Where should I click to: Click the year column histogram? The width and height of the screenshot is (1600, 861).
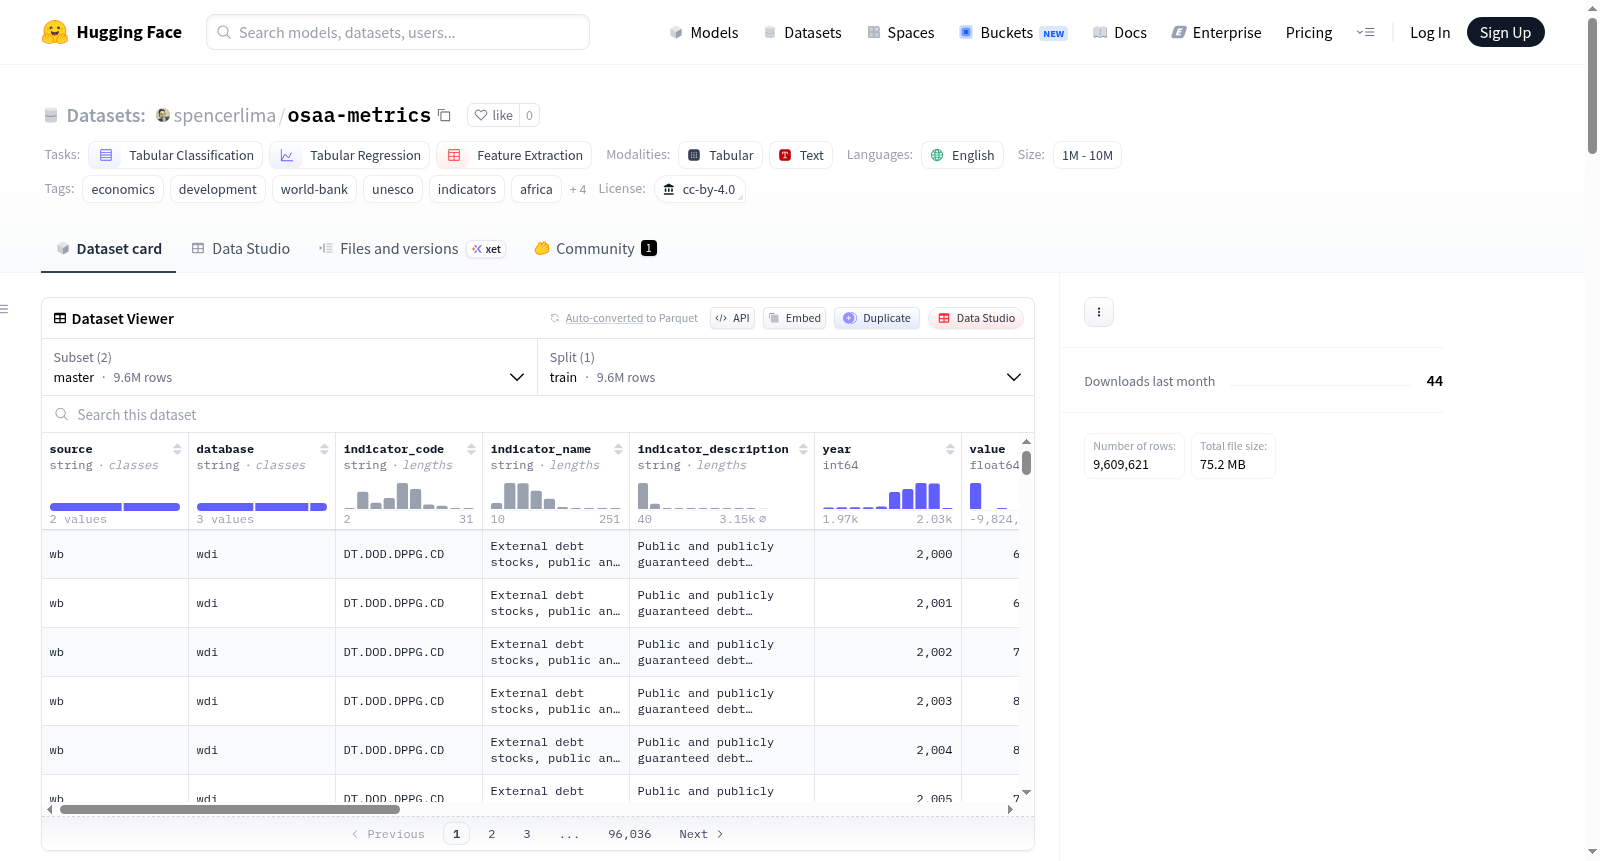tap(888, 495)
